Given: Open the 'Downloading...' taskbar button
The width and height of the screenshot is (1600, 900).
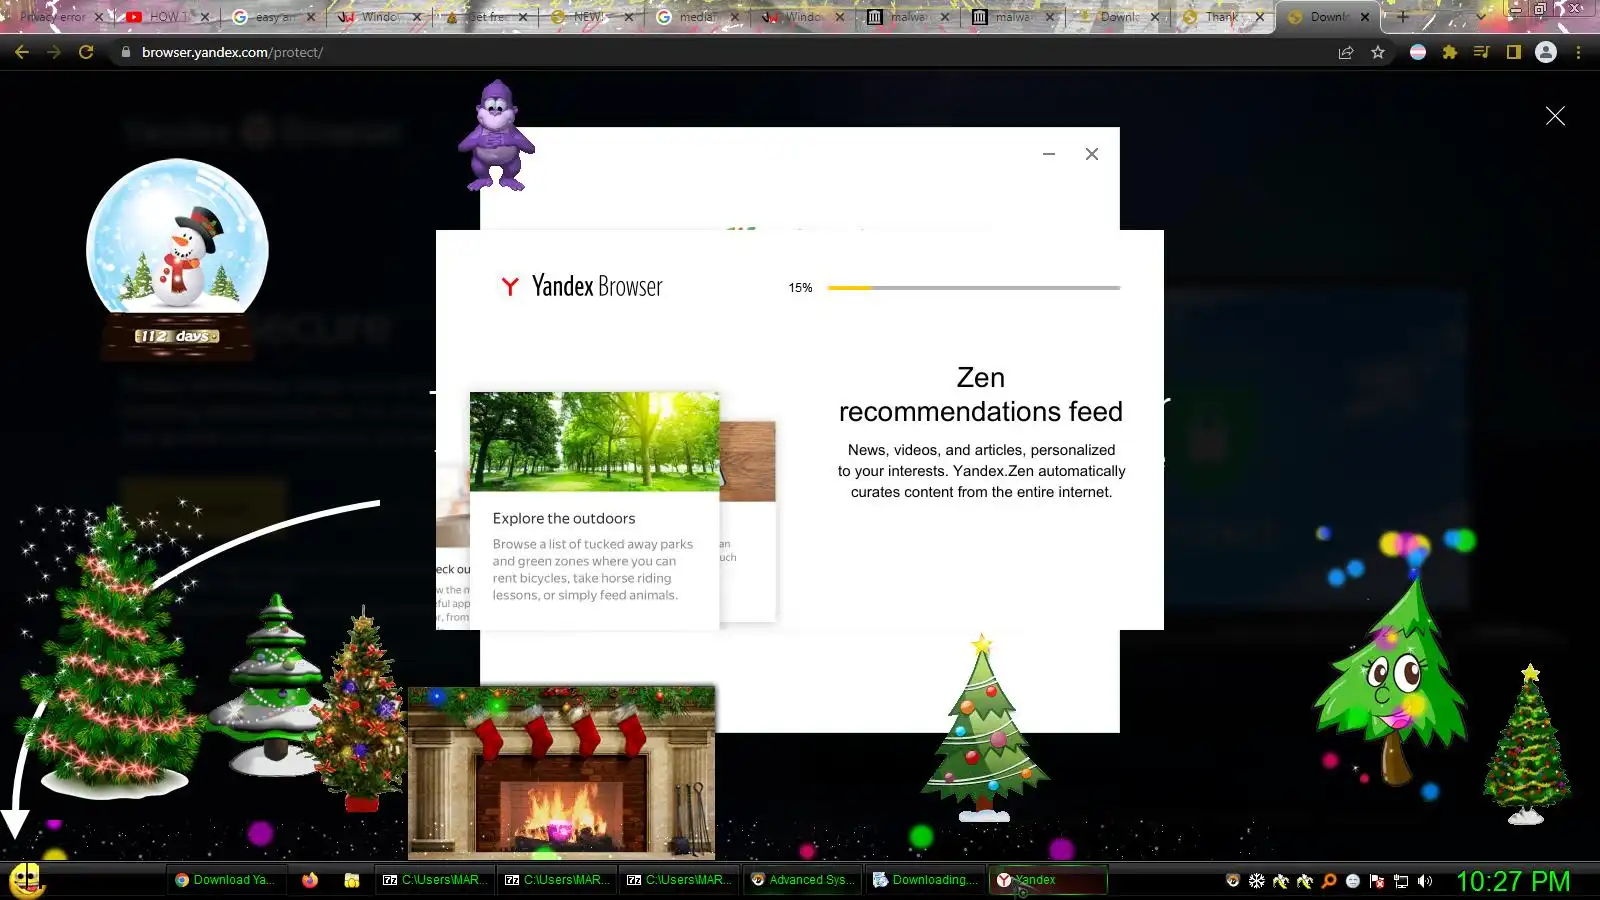Looking at the screenshot, I should (925, 880).
